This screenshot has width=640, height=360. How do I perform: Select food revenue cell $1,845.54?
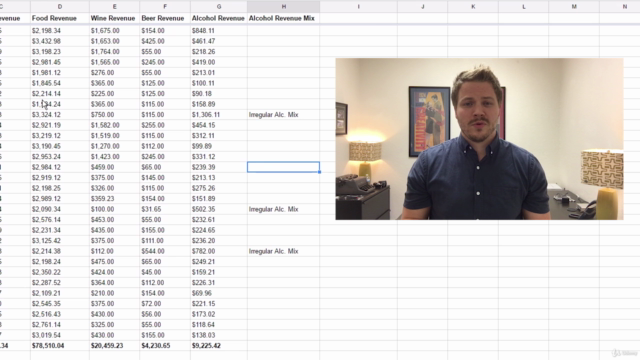[60, 83]
